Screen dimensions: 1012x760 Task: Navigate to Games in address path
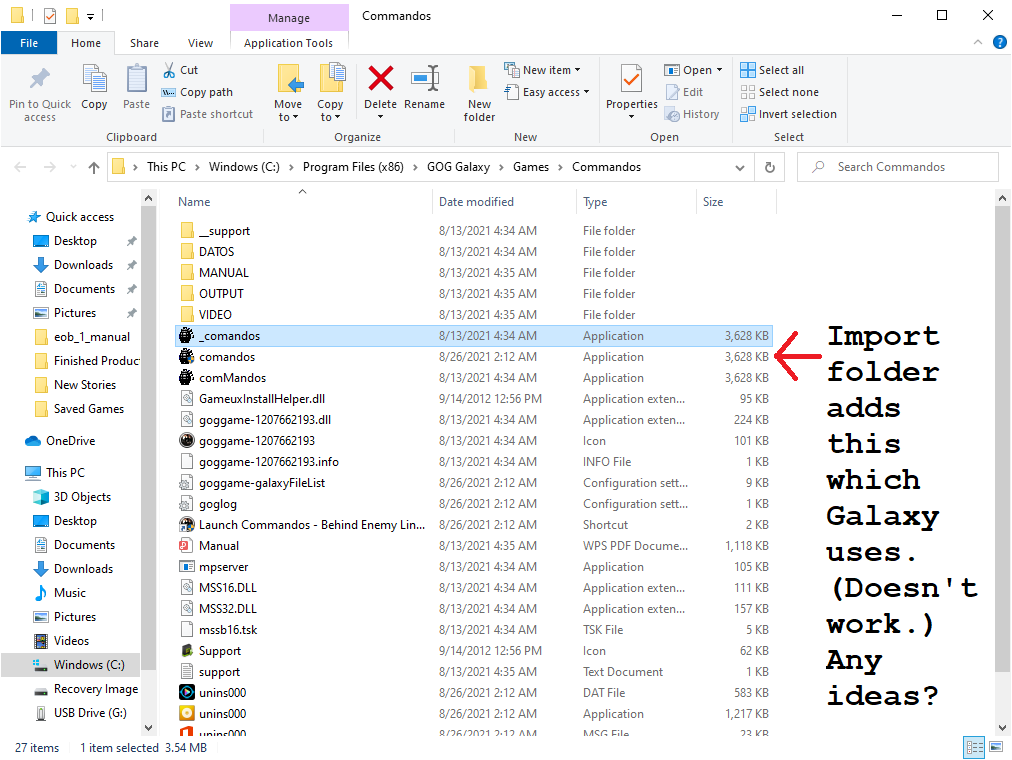point(531,167)
